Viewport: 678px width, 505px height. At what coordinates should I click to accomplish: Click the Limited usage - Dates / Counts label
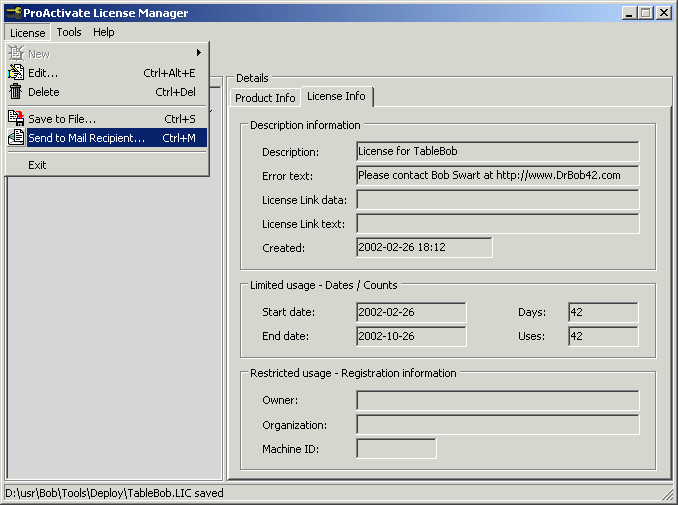click(x=323, y=285)
